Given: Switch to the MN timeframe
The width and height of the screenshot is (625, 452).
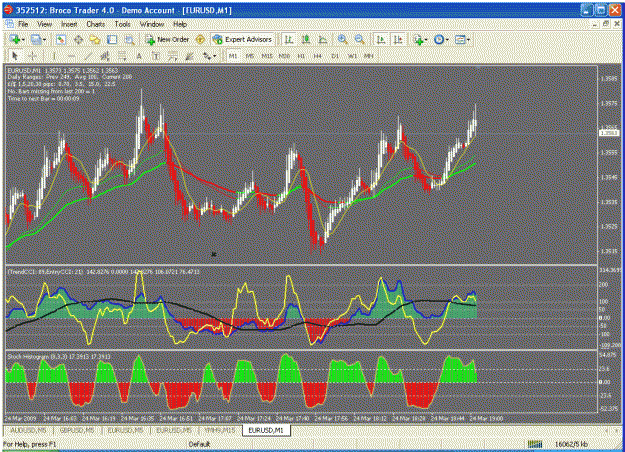Looking at the screenshot, I should pyautogui.click(x=369, y=56).
